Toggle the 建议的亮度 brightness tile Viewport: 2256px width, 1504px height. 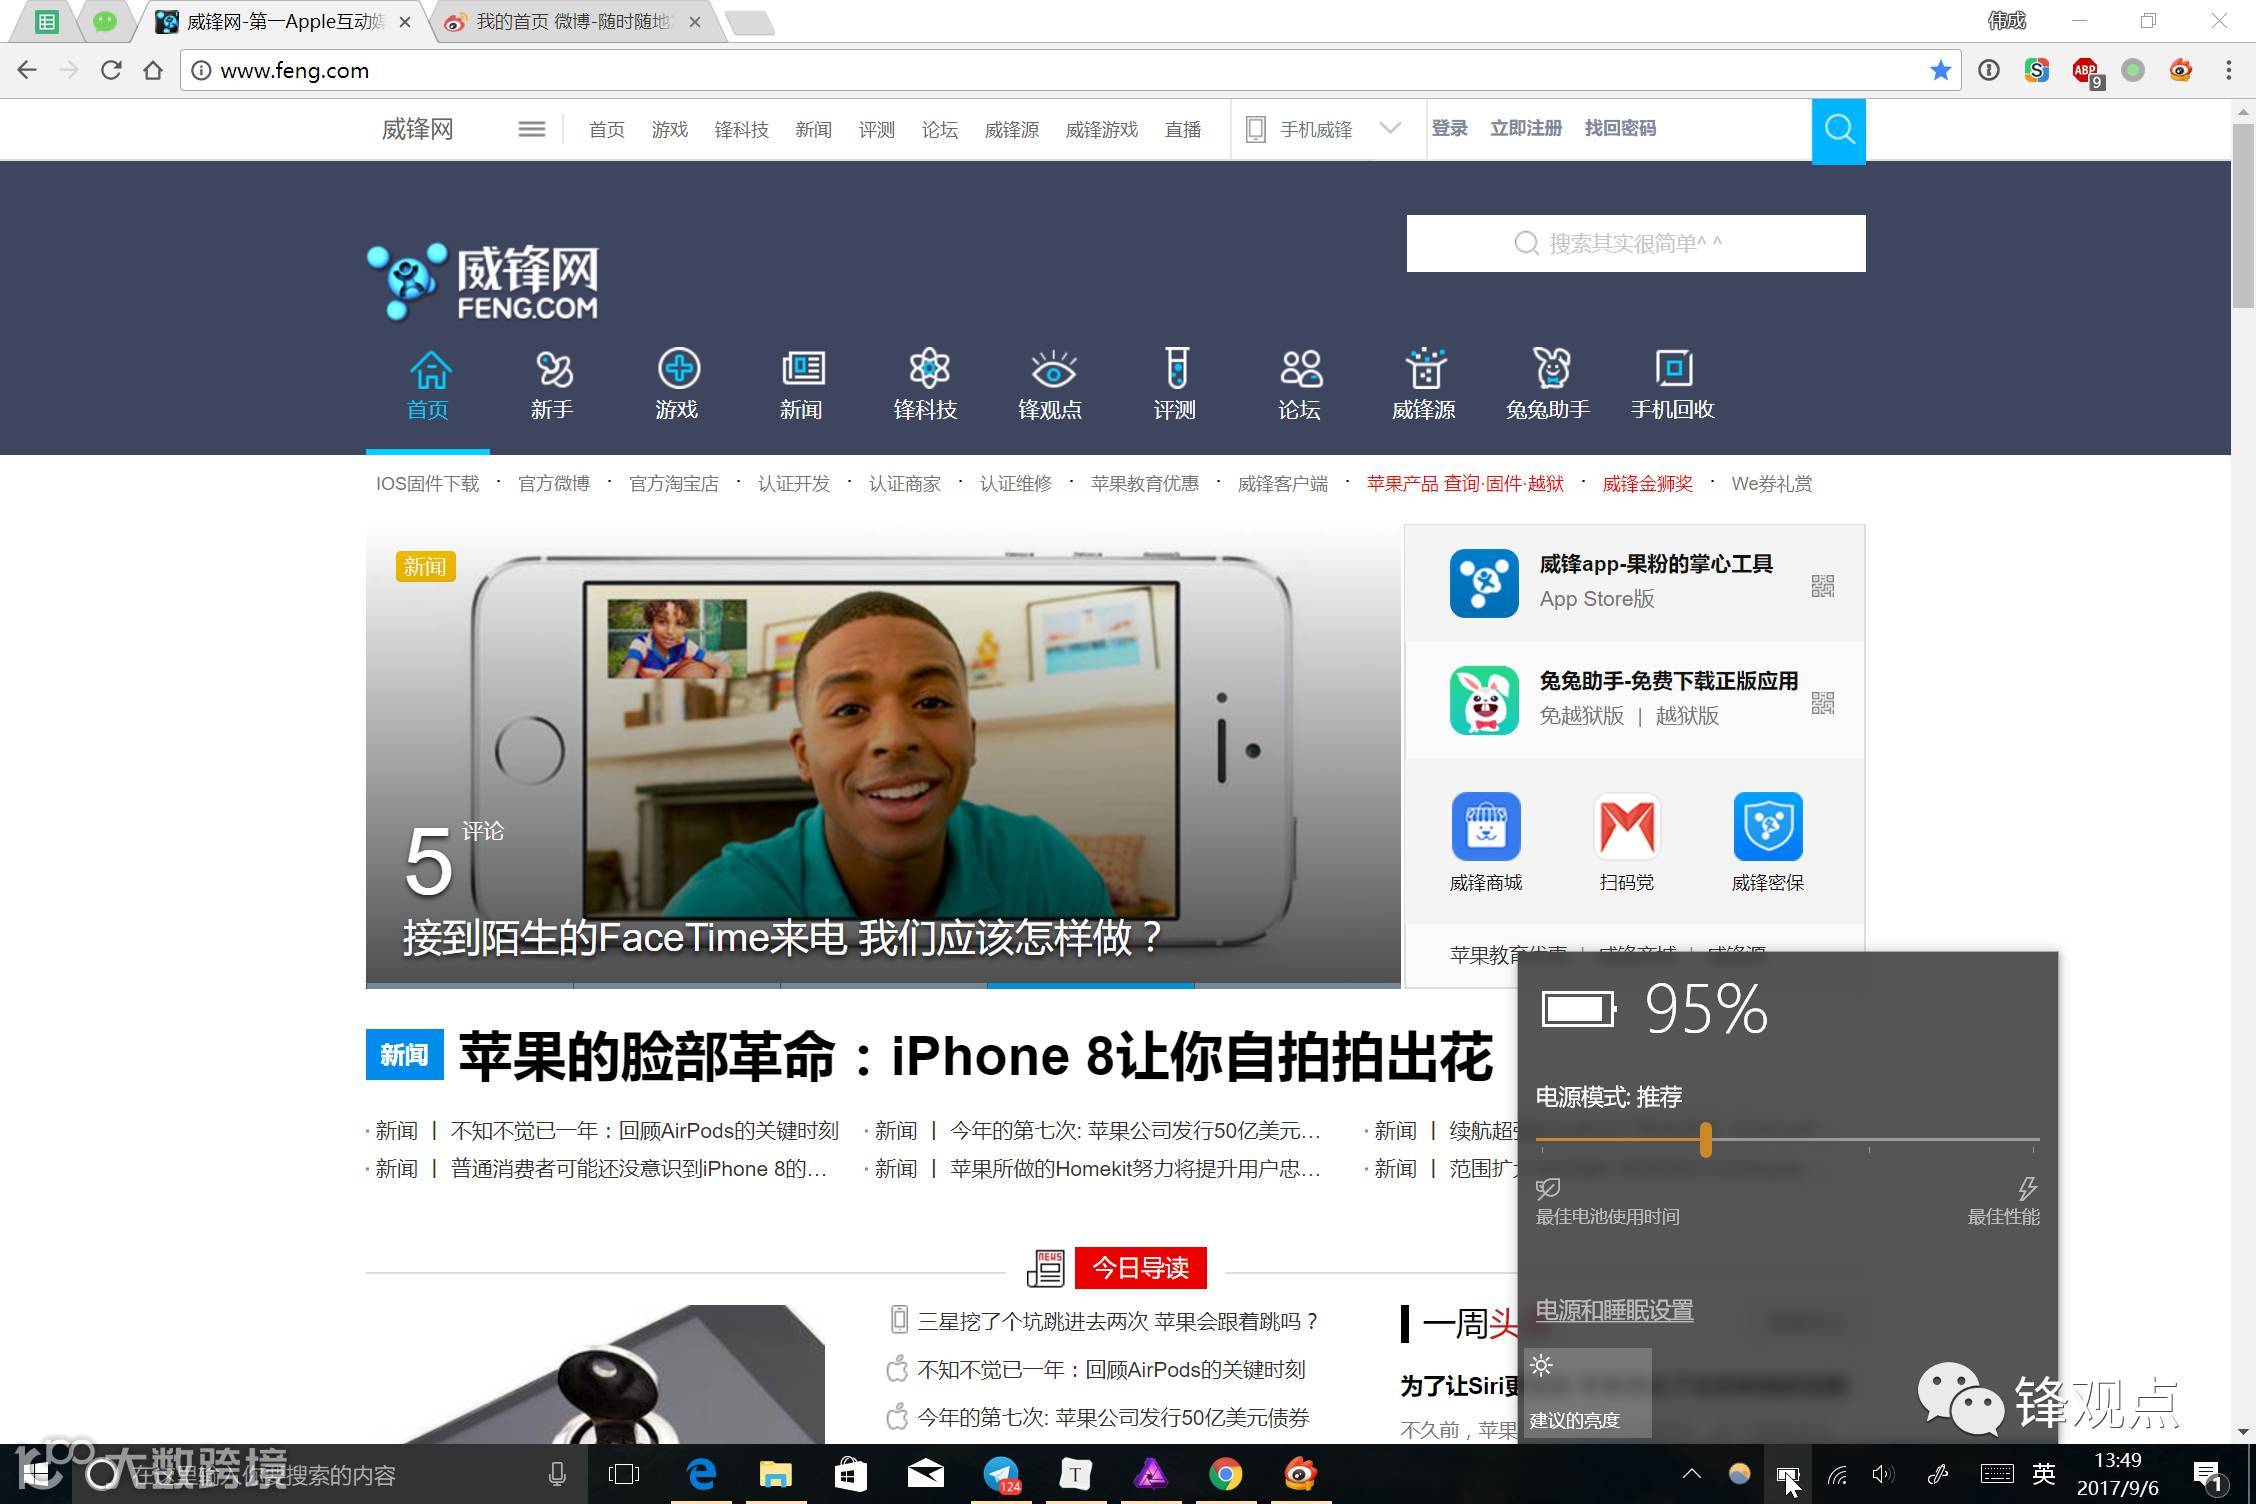(1586, 1392)
